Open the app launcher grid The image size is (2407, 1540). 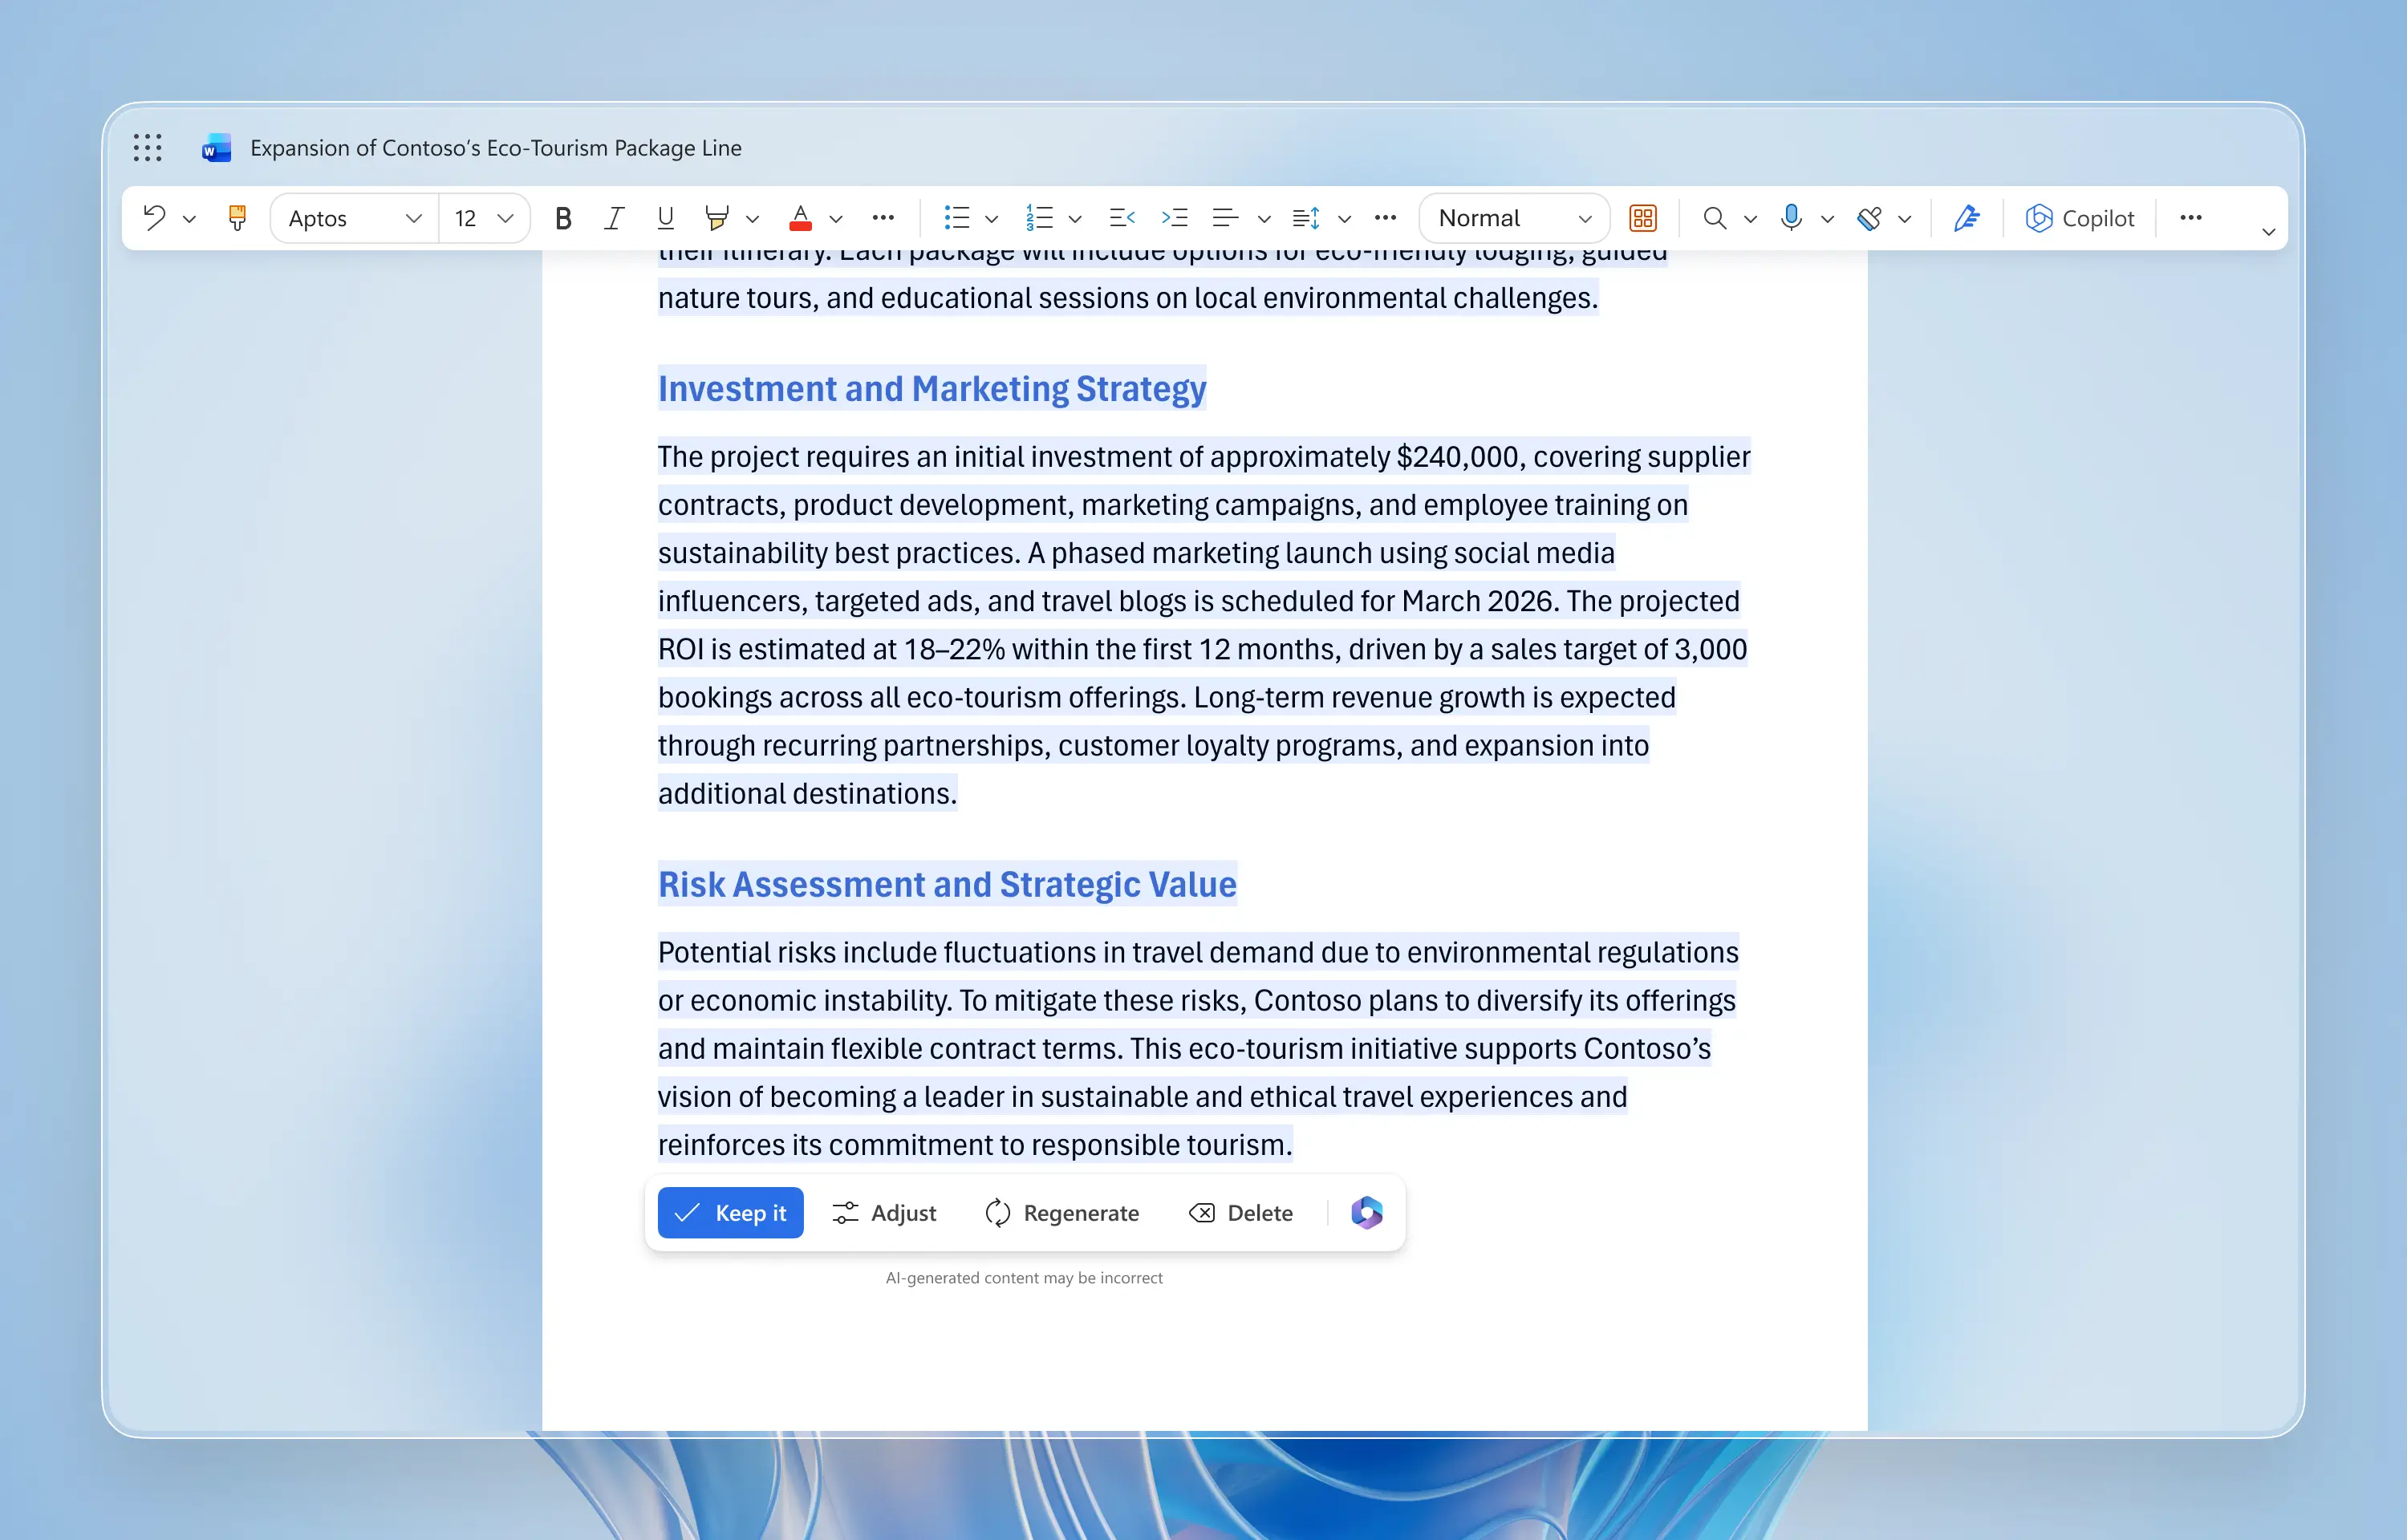[x=148, y=148]
